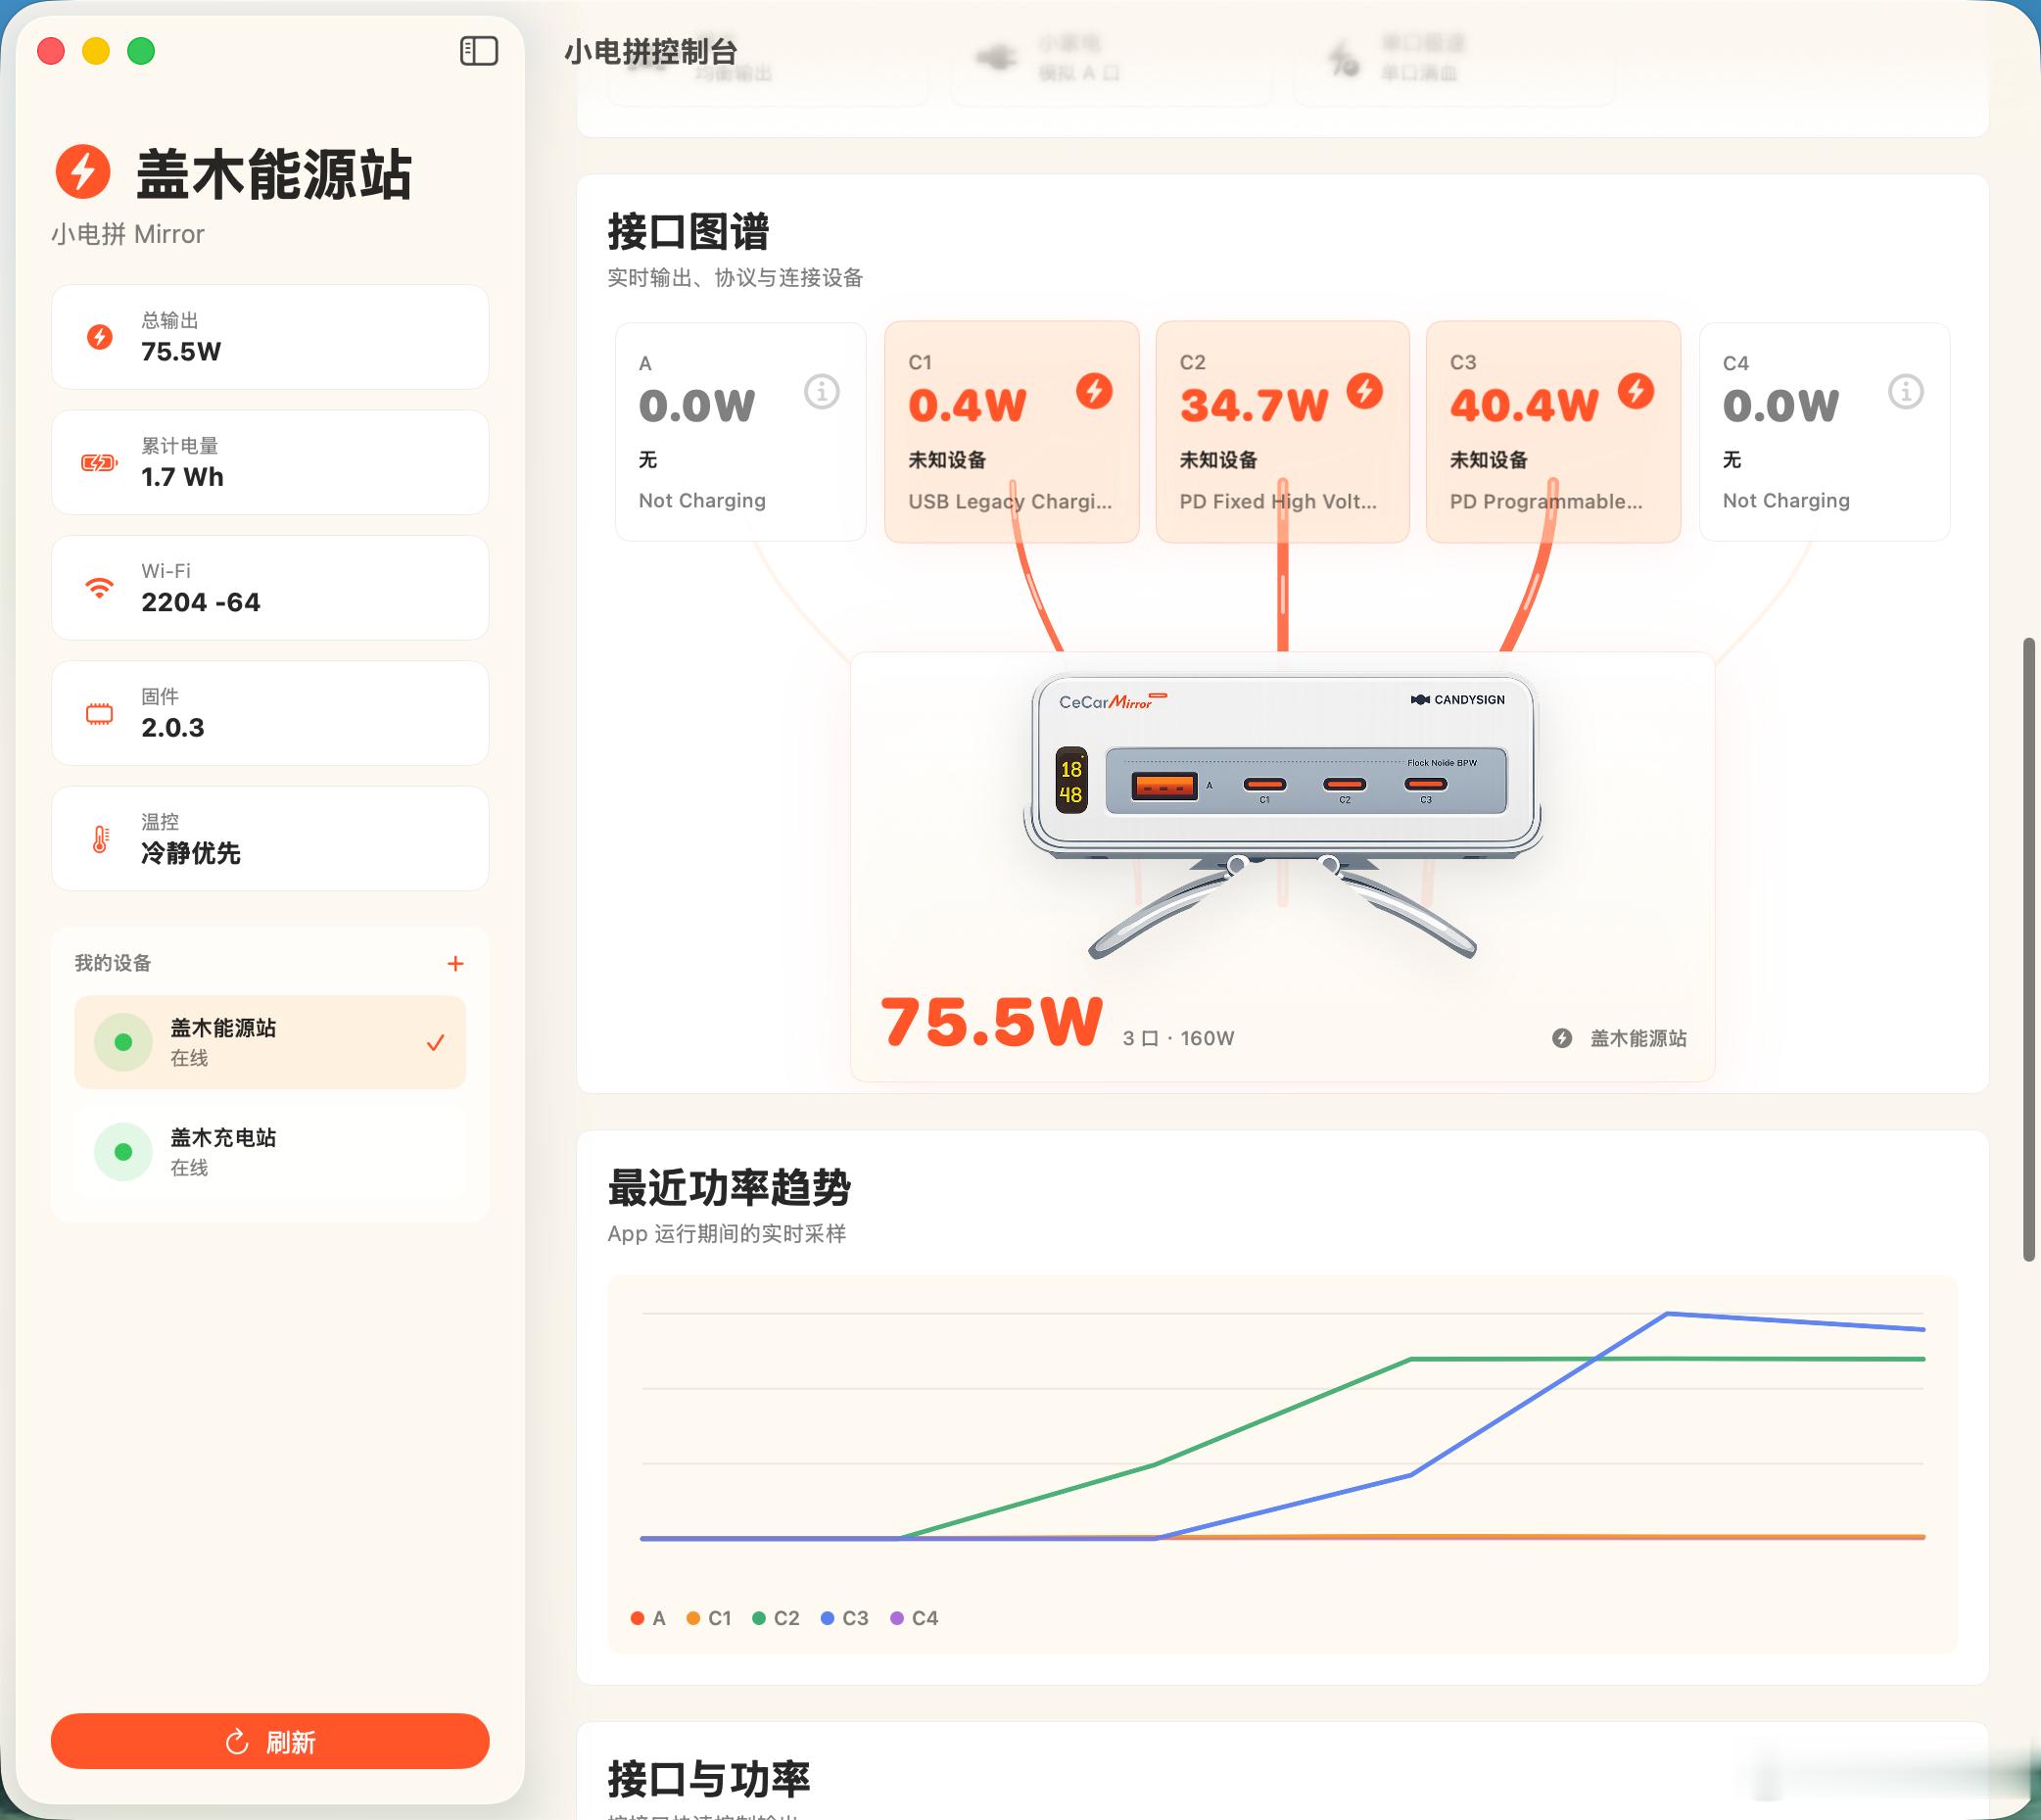Click the CeCarMirror brand text on charger
Image resolution: width=2041 pixels, height=1820 pixels.
tap(1112, 701)
